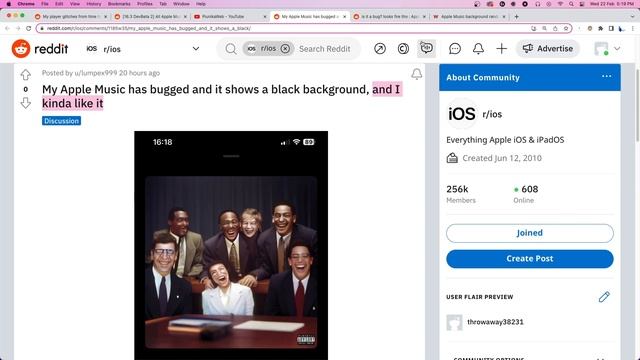This screenshot has width=640, height=360.
Task: Reload the current page
Action: 28,28
